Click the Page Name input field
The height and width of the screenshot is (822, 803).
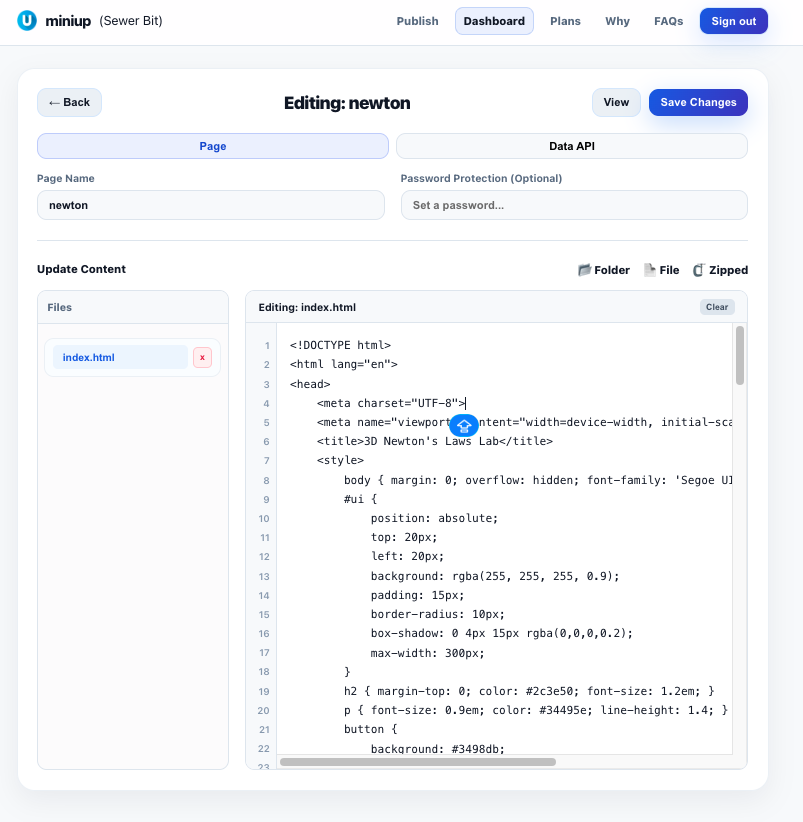pyautogui.click(x=210, y=204)
